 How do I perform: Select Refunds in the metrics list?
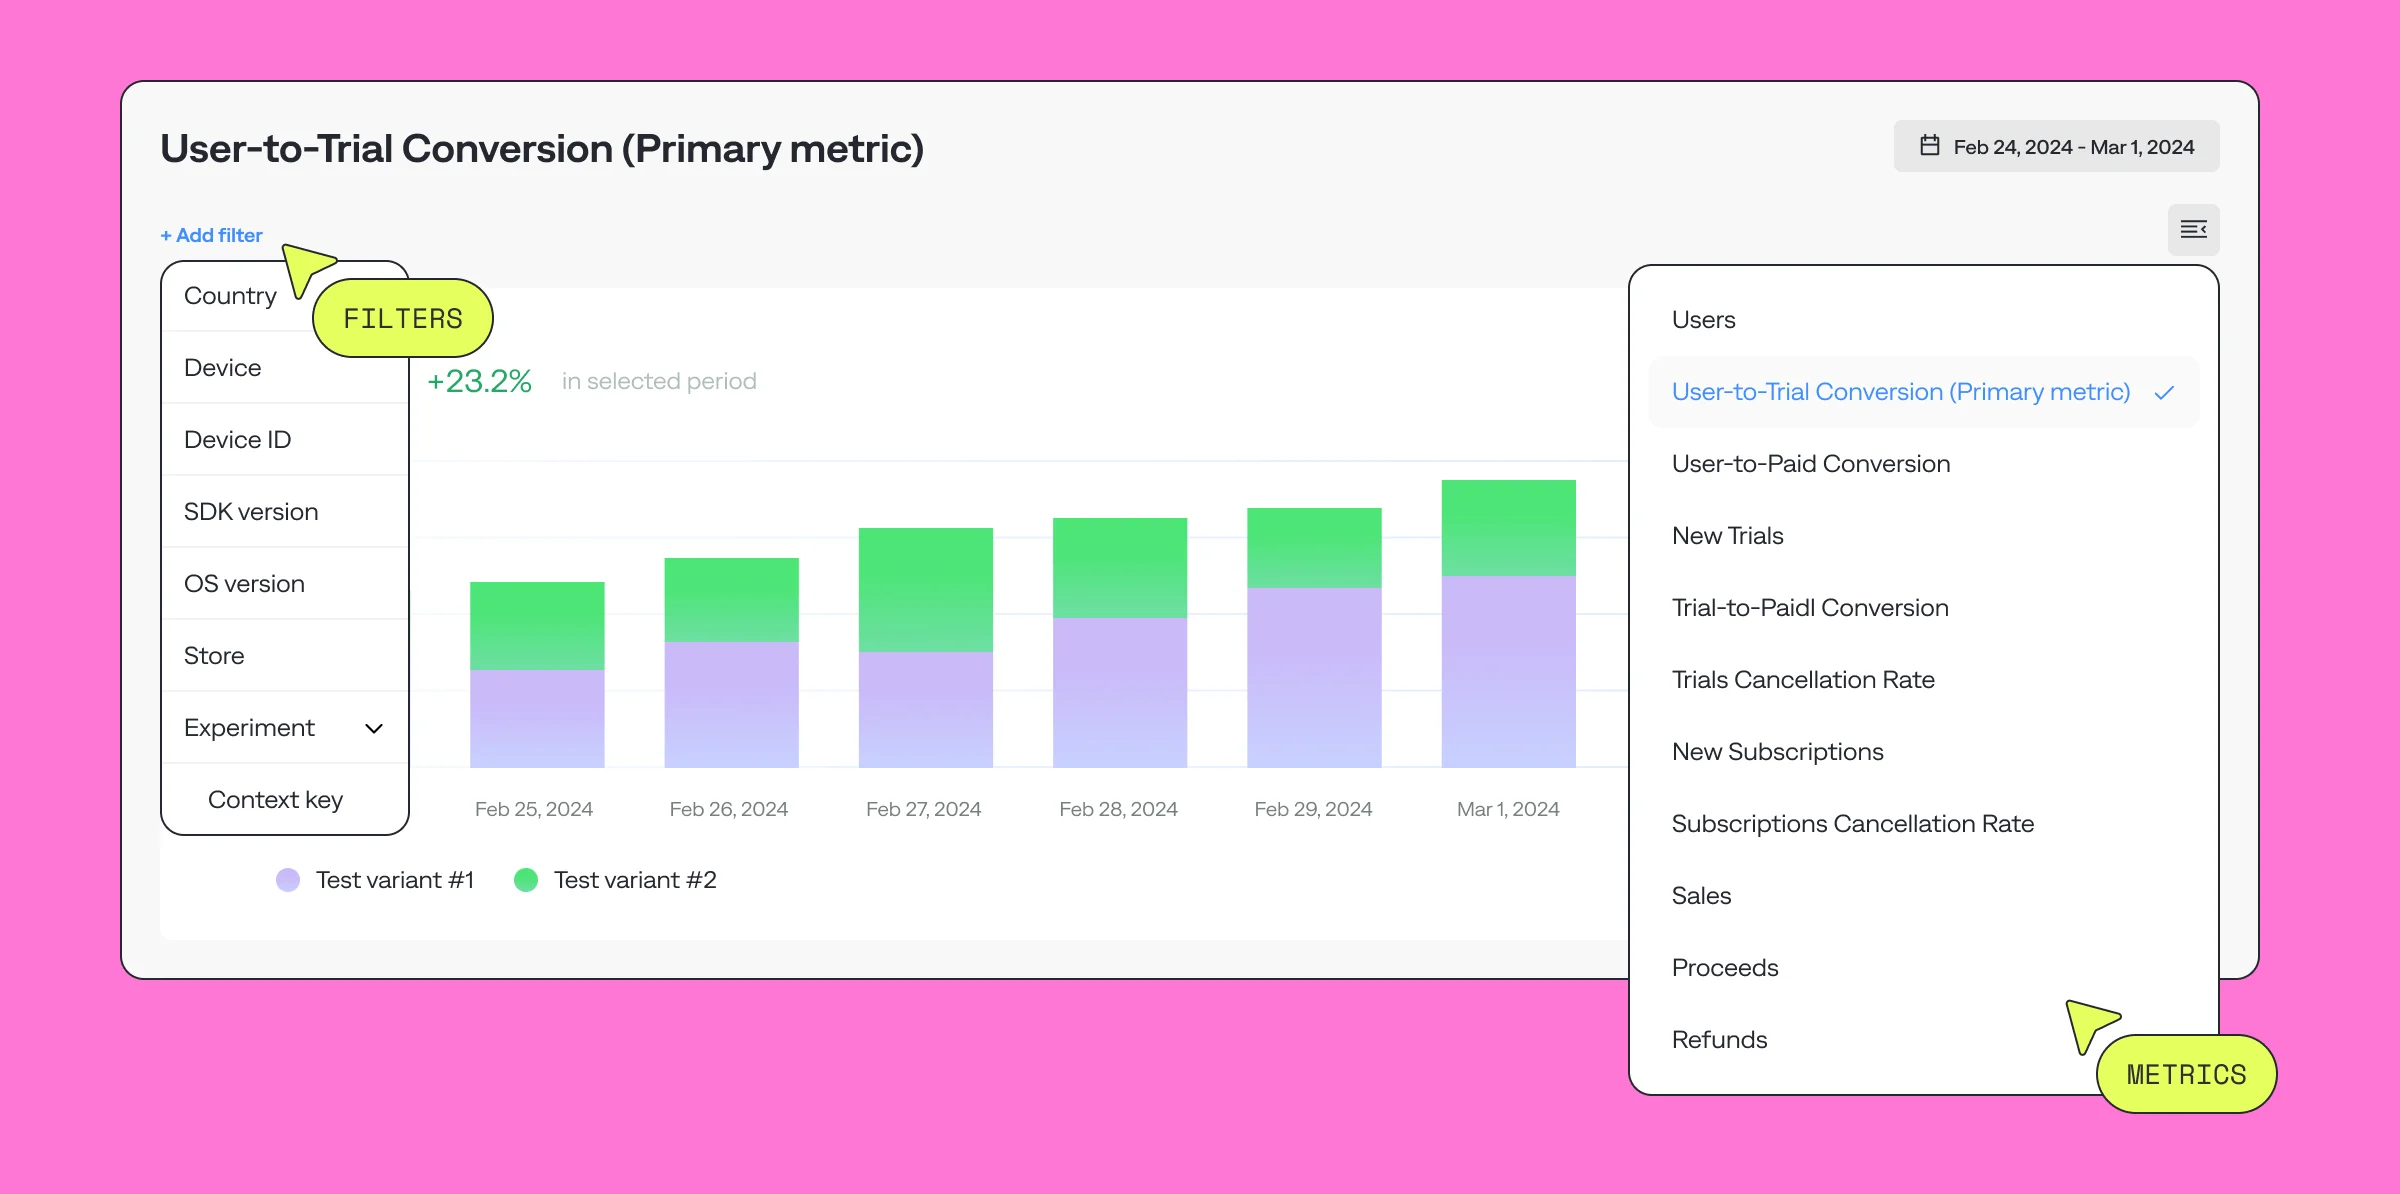pos(1719,1039)
